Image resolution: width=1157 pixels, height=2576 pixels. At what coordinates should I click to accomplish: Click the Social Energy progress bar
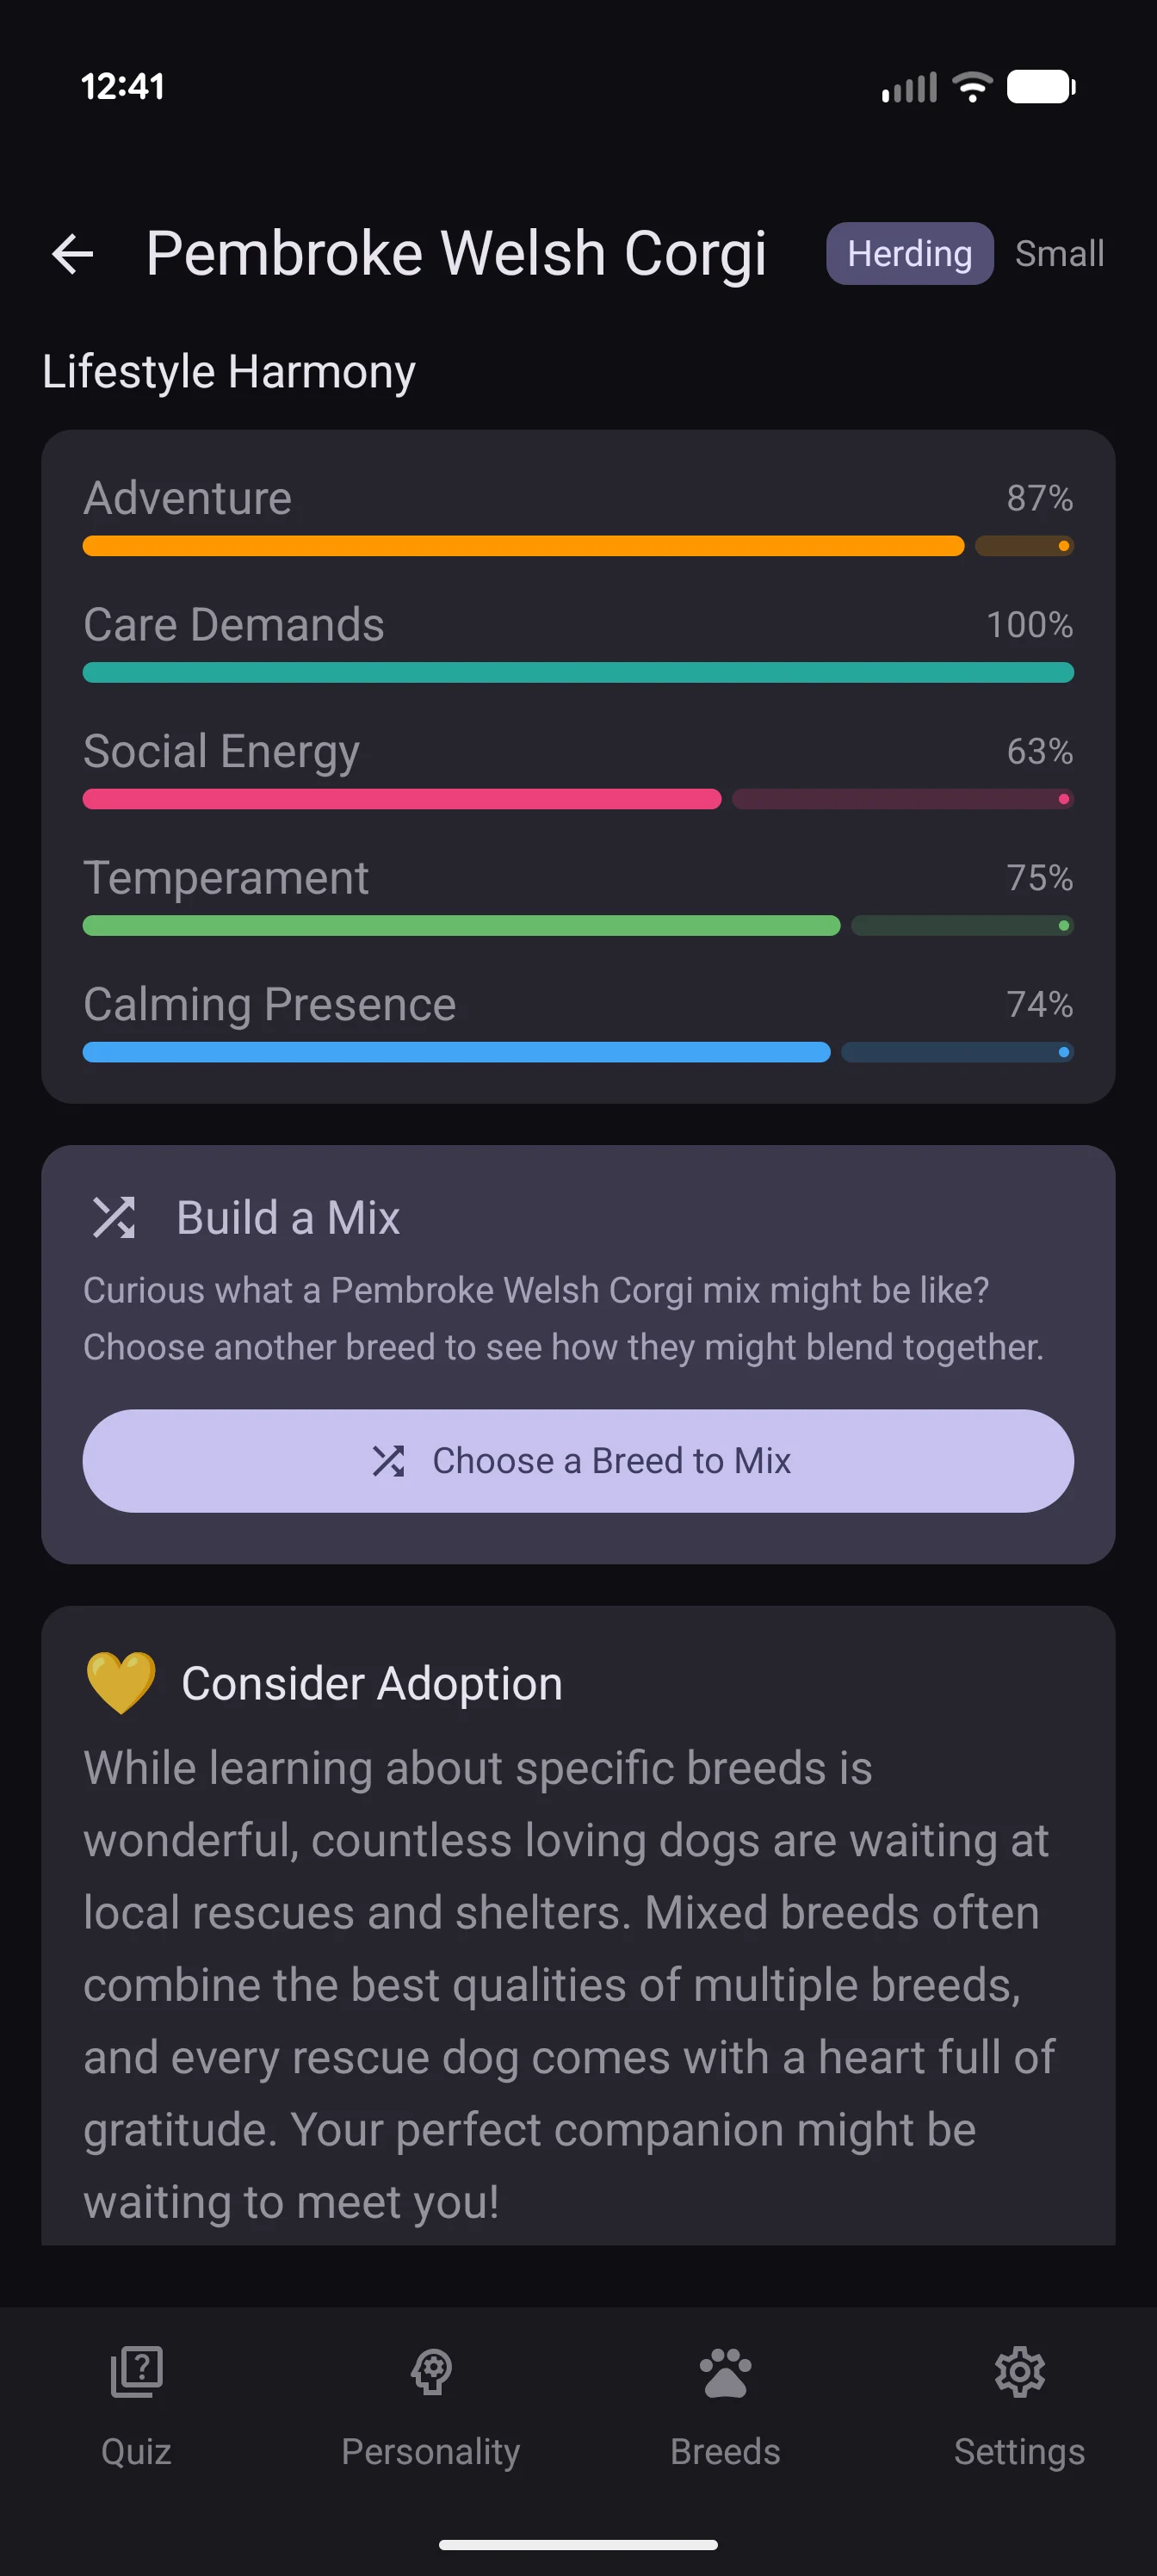point(578,799)
